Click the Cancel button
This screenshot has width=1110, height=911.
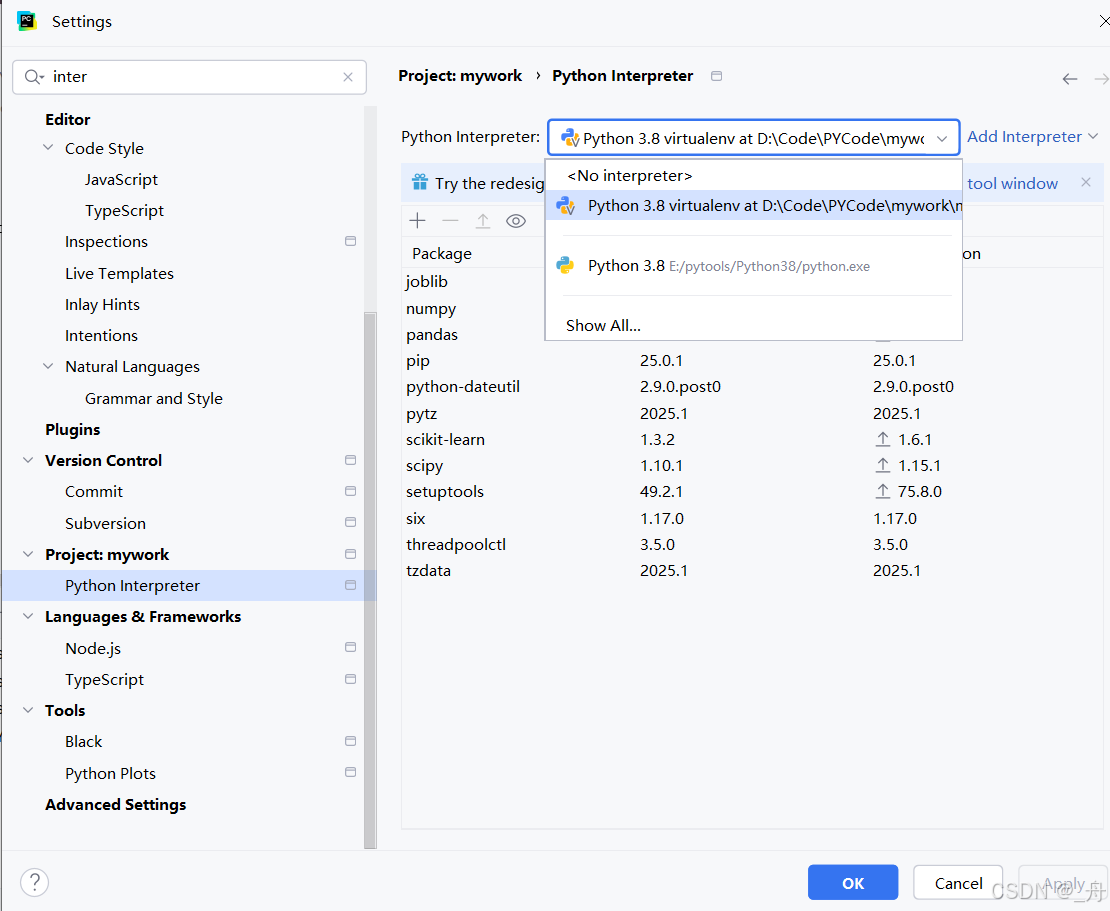pyautogui.click(x=958, y=883)
